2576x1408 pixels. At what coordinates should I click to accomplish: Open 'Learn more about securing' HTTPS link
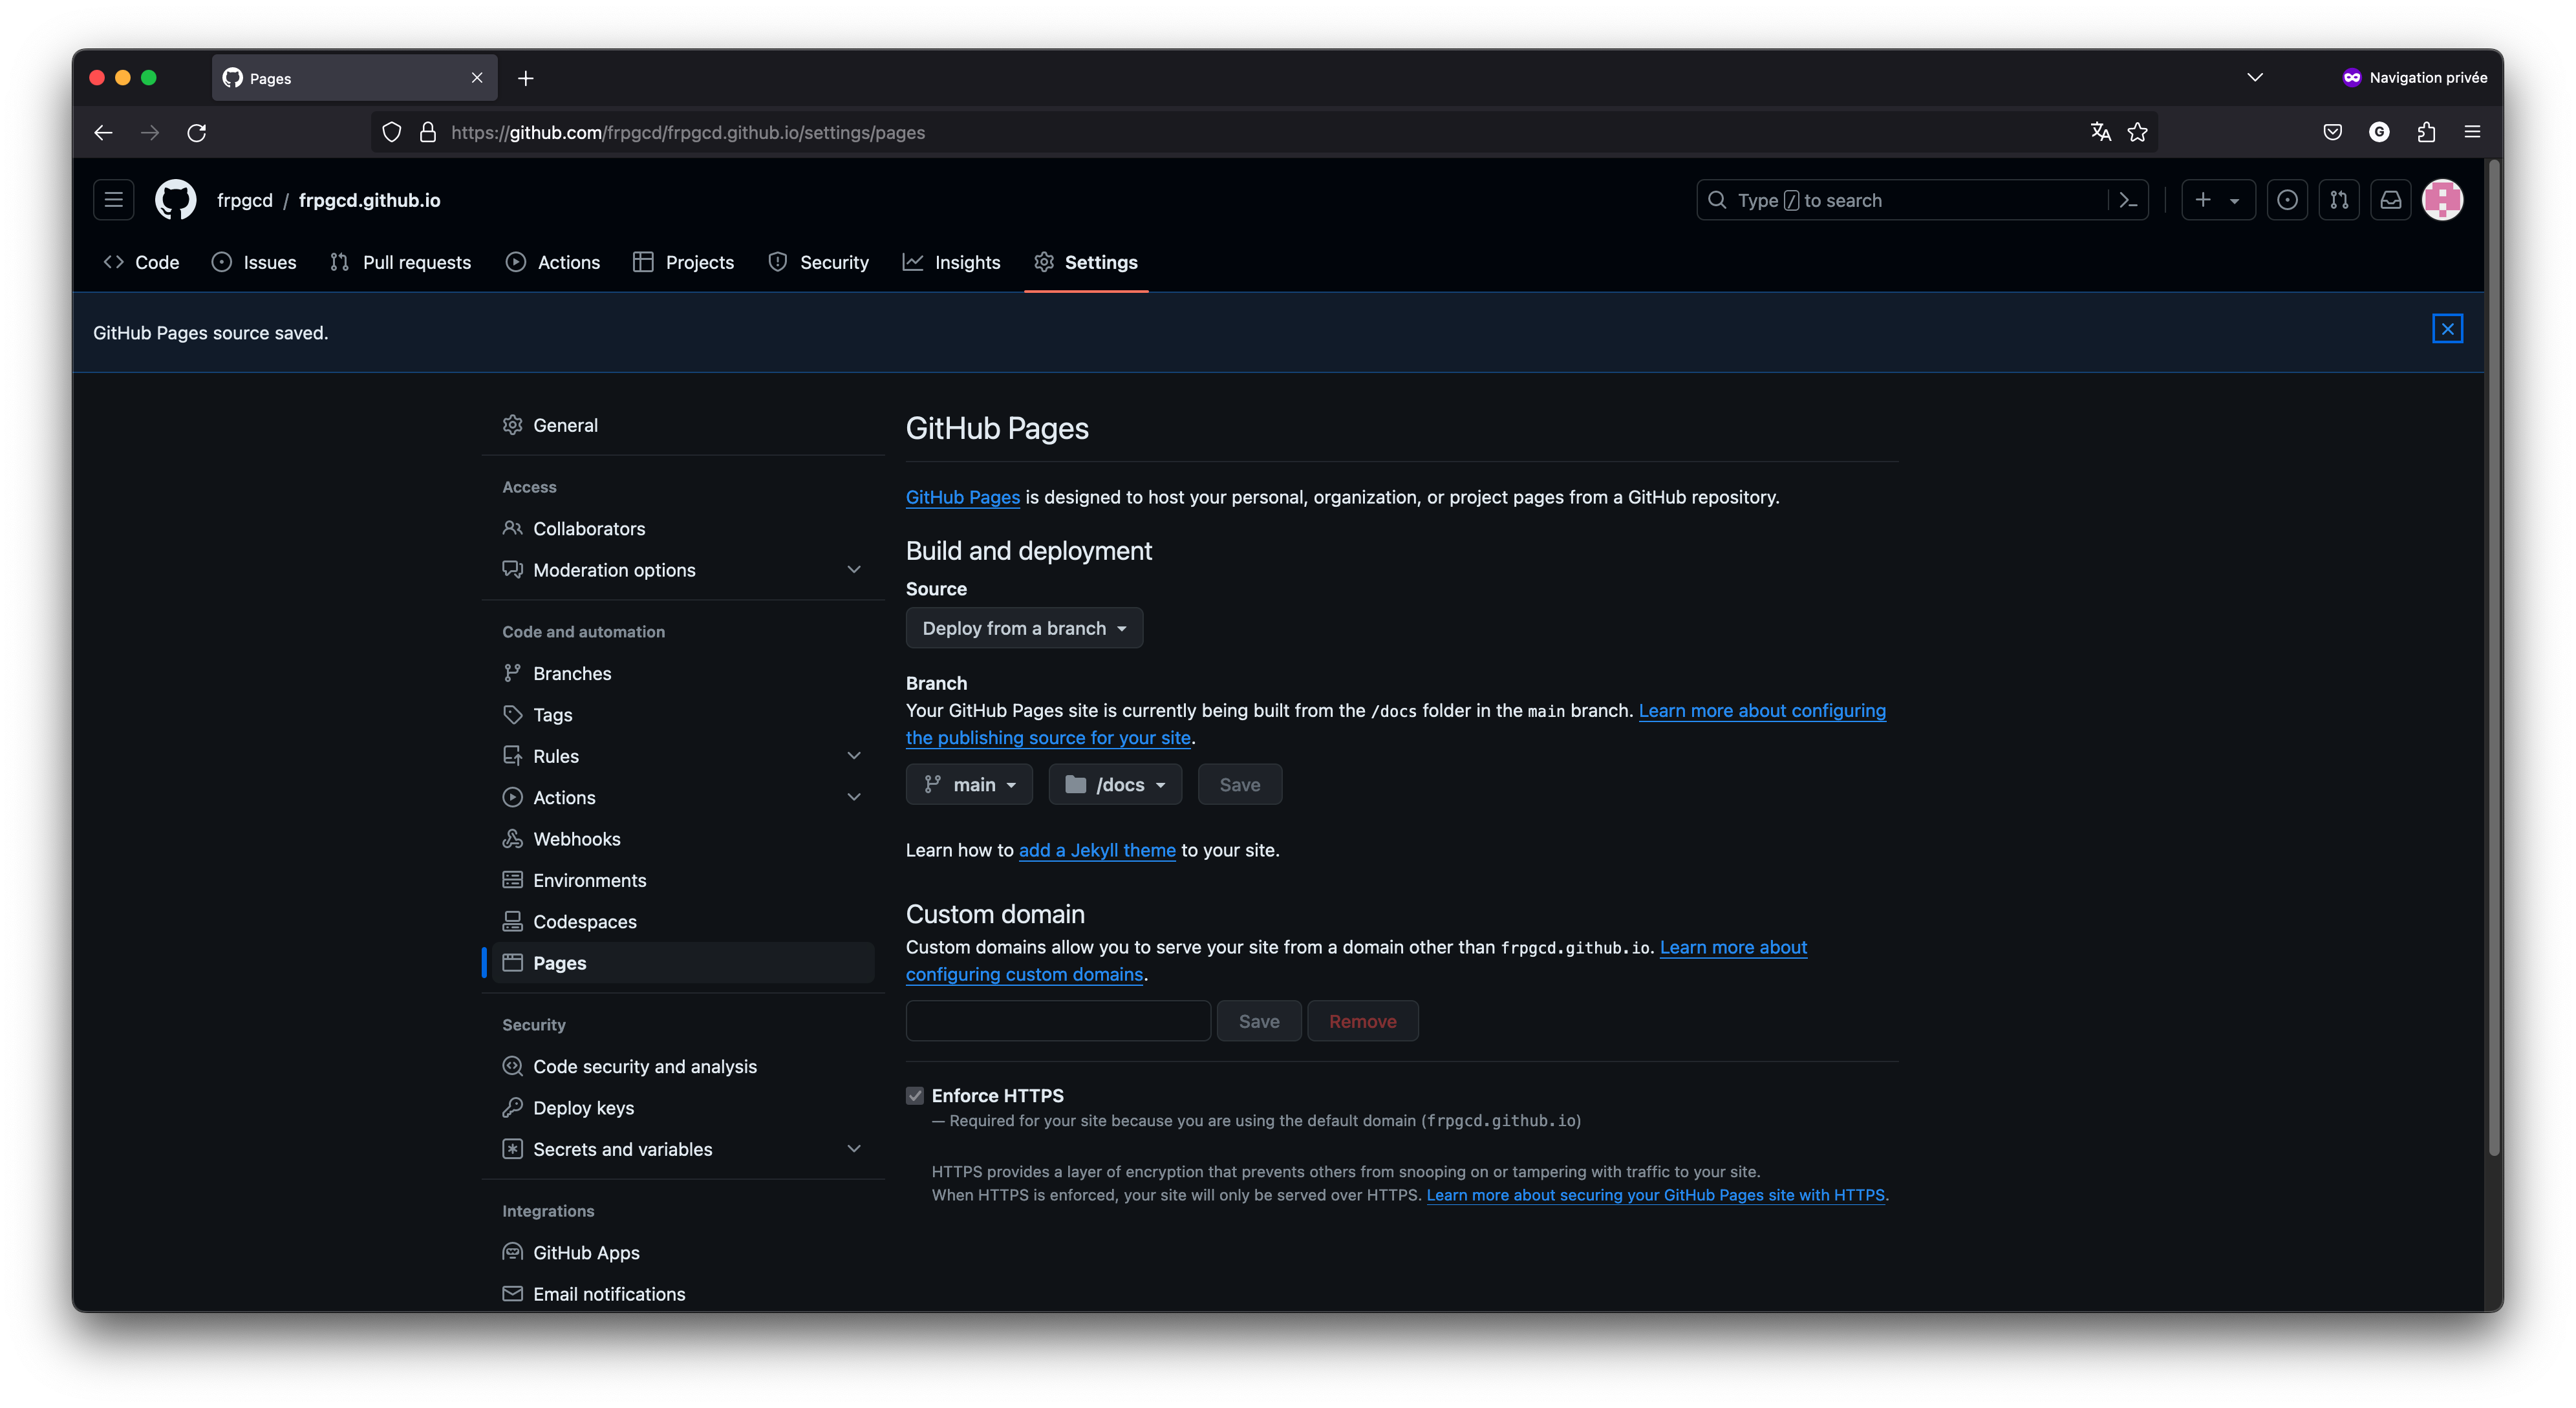tap(1655, 1195)
